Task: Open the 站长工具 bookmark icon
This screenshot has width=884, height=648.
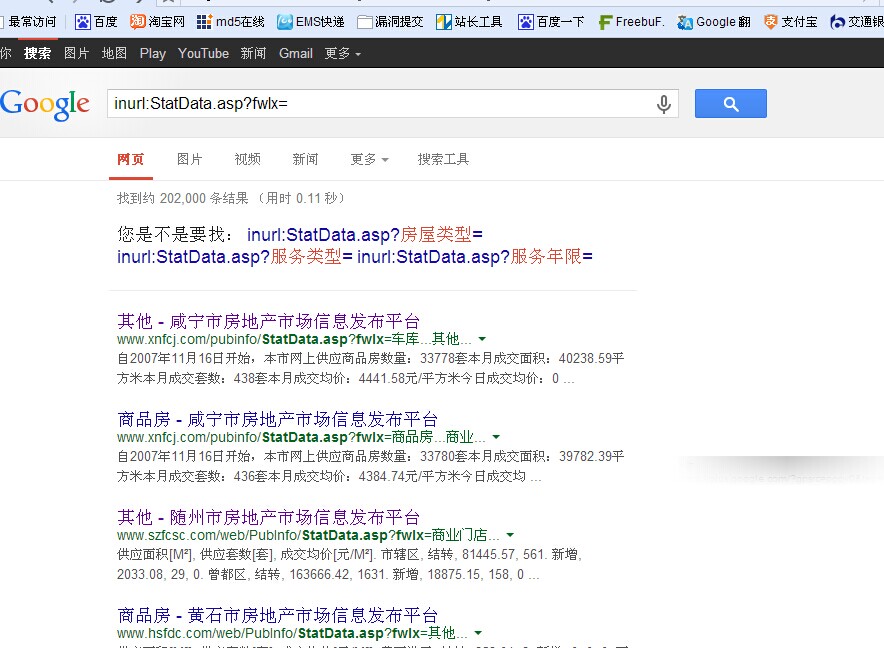Action: click(444, 22)
